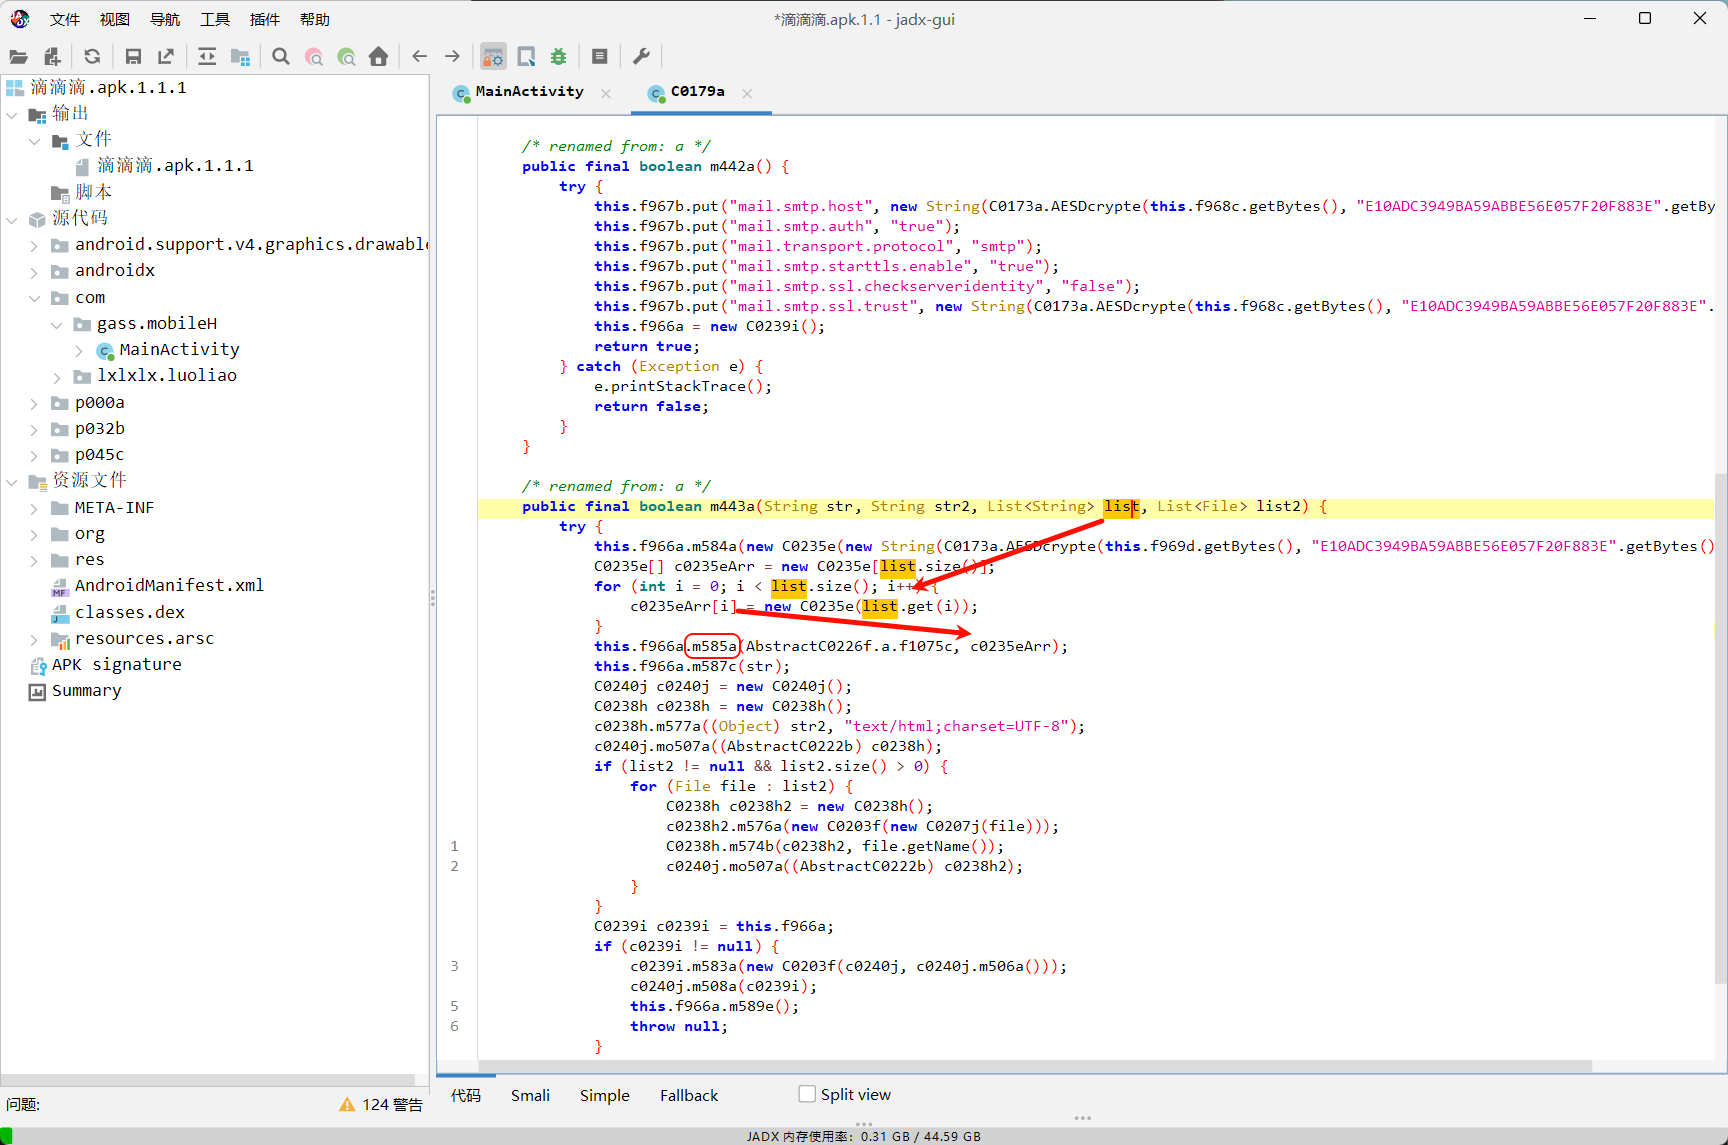Switch to the Simple view

(x=605, y=1095)
